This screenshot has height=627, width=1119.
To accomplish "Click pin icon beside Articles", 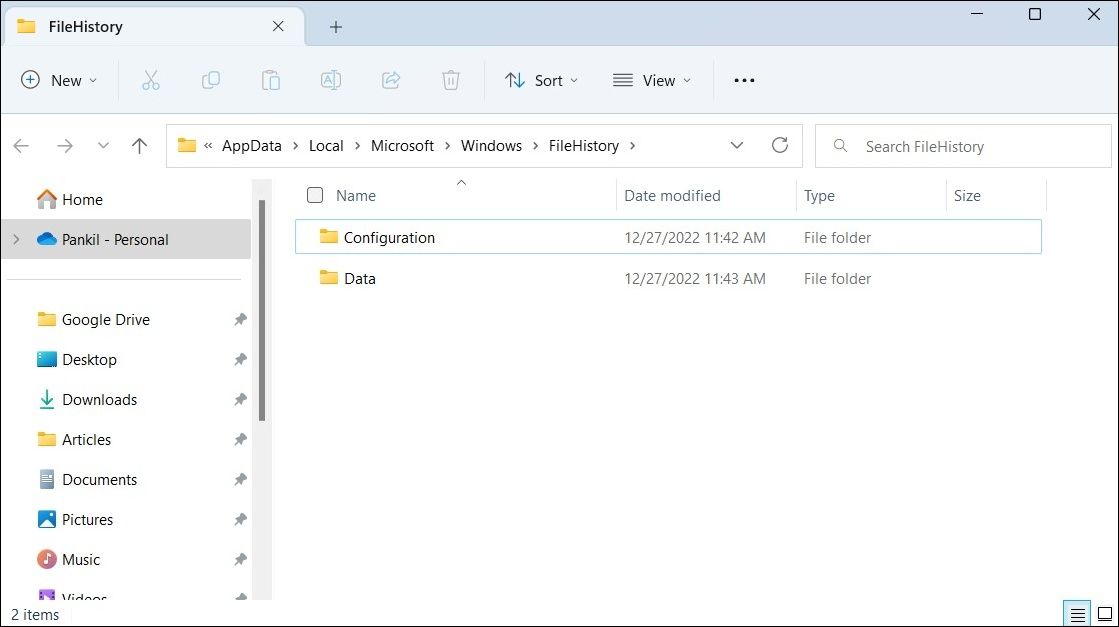I will click(240, 439).
